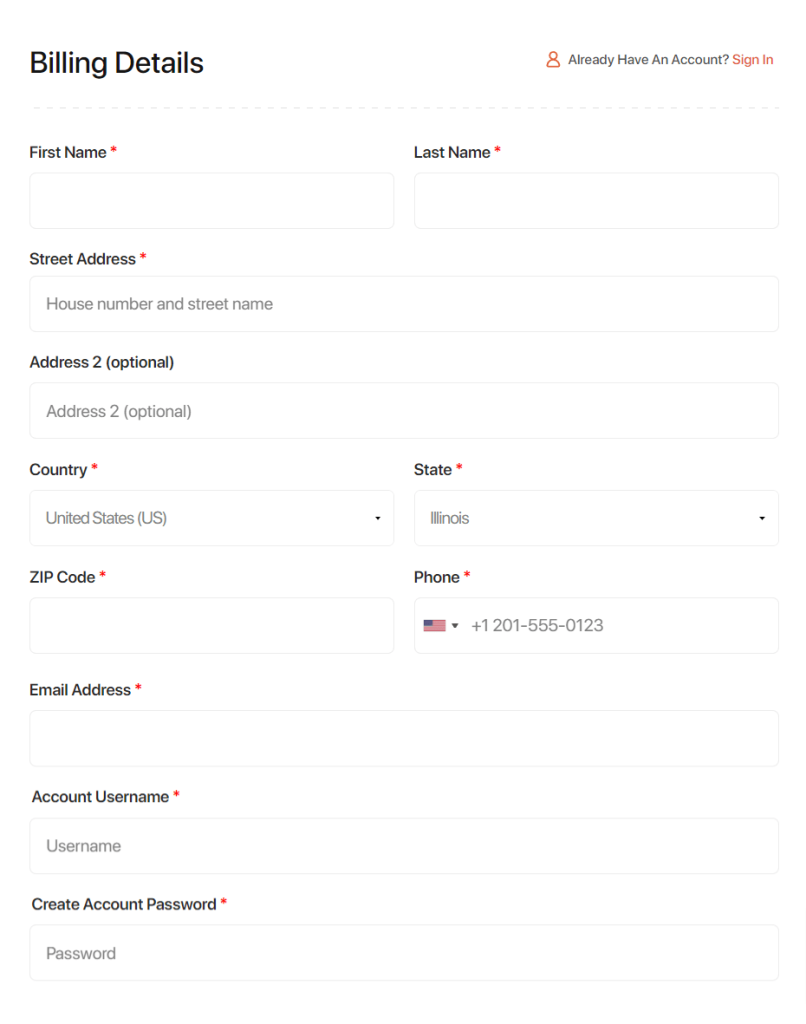Select the ZIP Code text field
806x1024 pixels.
[x=212, y=626]
